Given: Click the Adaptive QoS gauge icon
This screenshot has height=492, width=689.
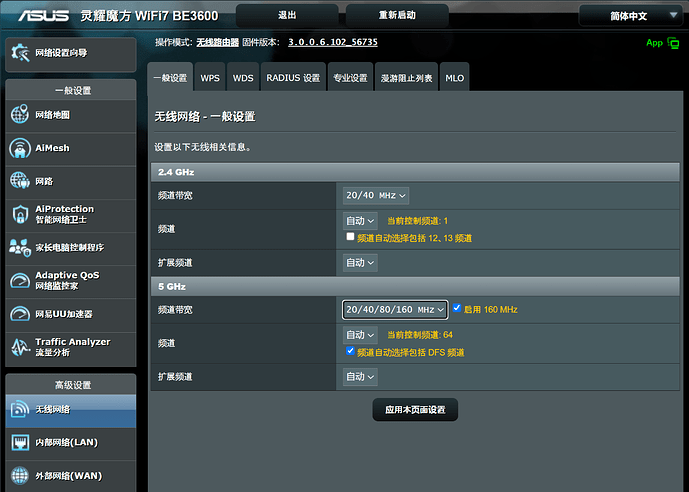Looking at the screenshot, I should 20,280.
